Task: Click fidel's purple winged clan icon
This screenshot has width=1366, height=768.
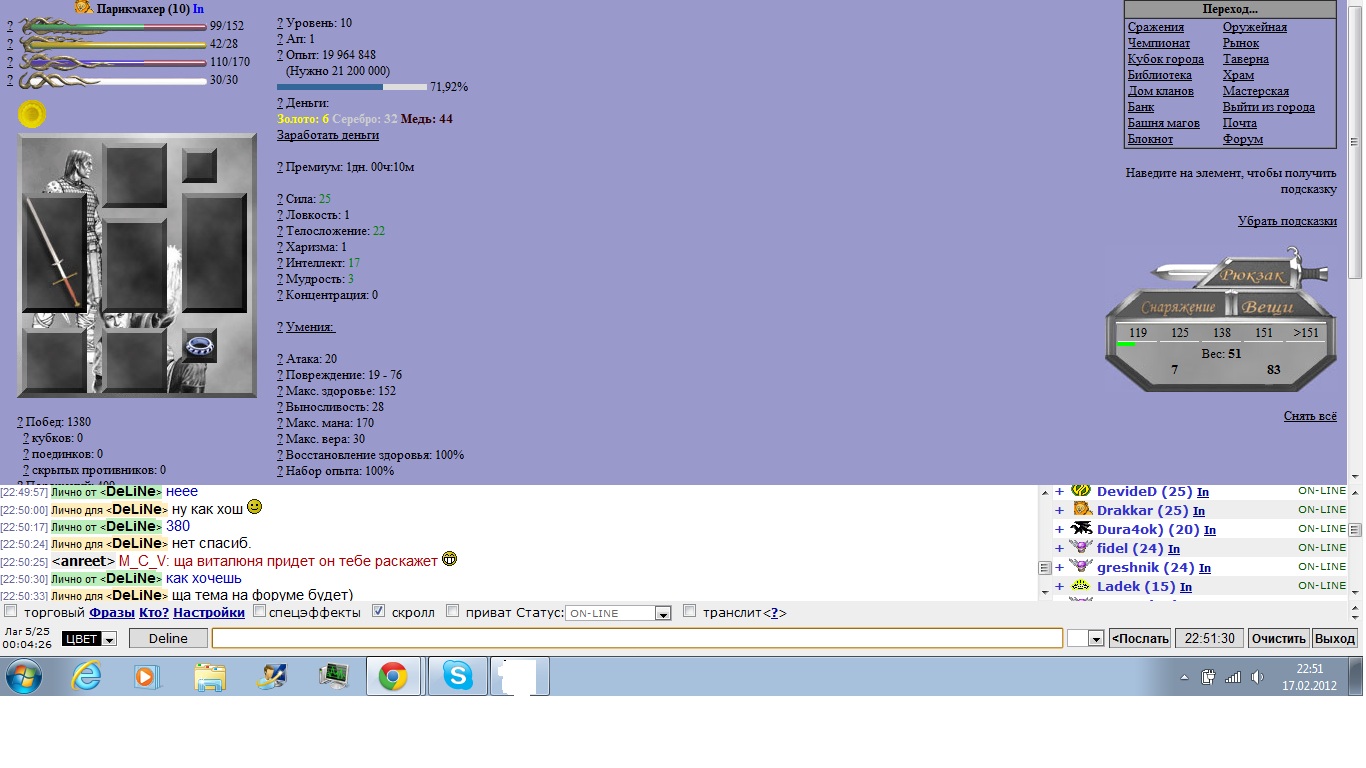Action: click(x=1080, y=548)
